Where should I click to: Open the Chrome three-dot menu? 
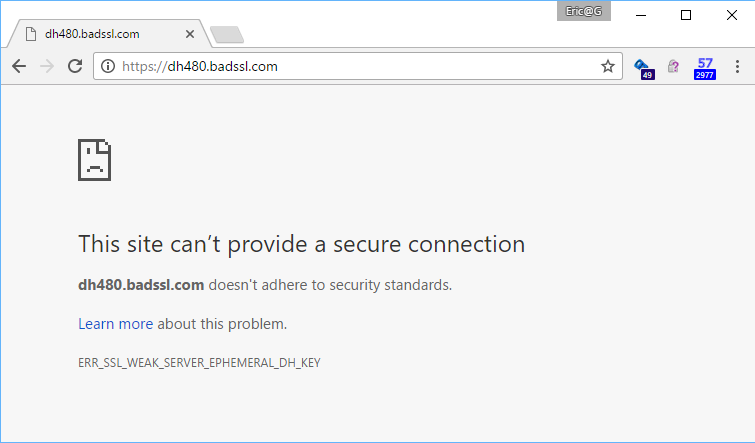[x=737, y=67]
